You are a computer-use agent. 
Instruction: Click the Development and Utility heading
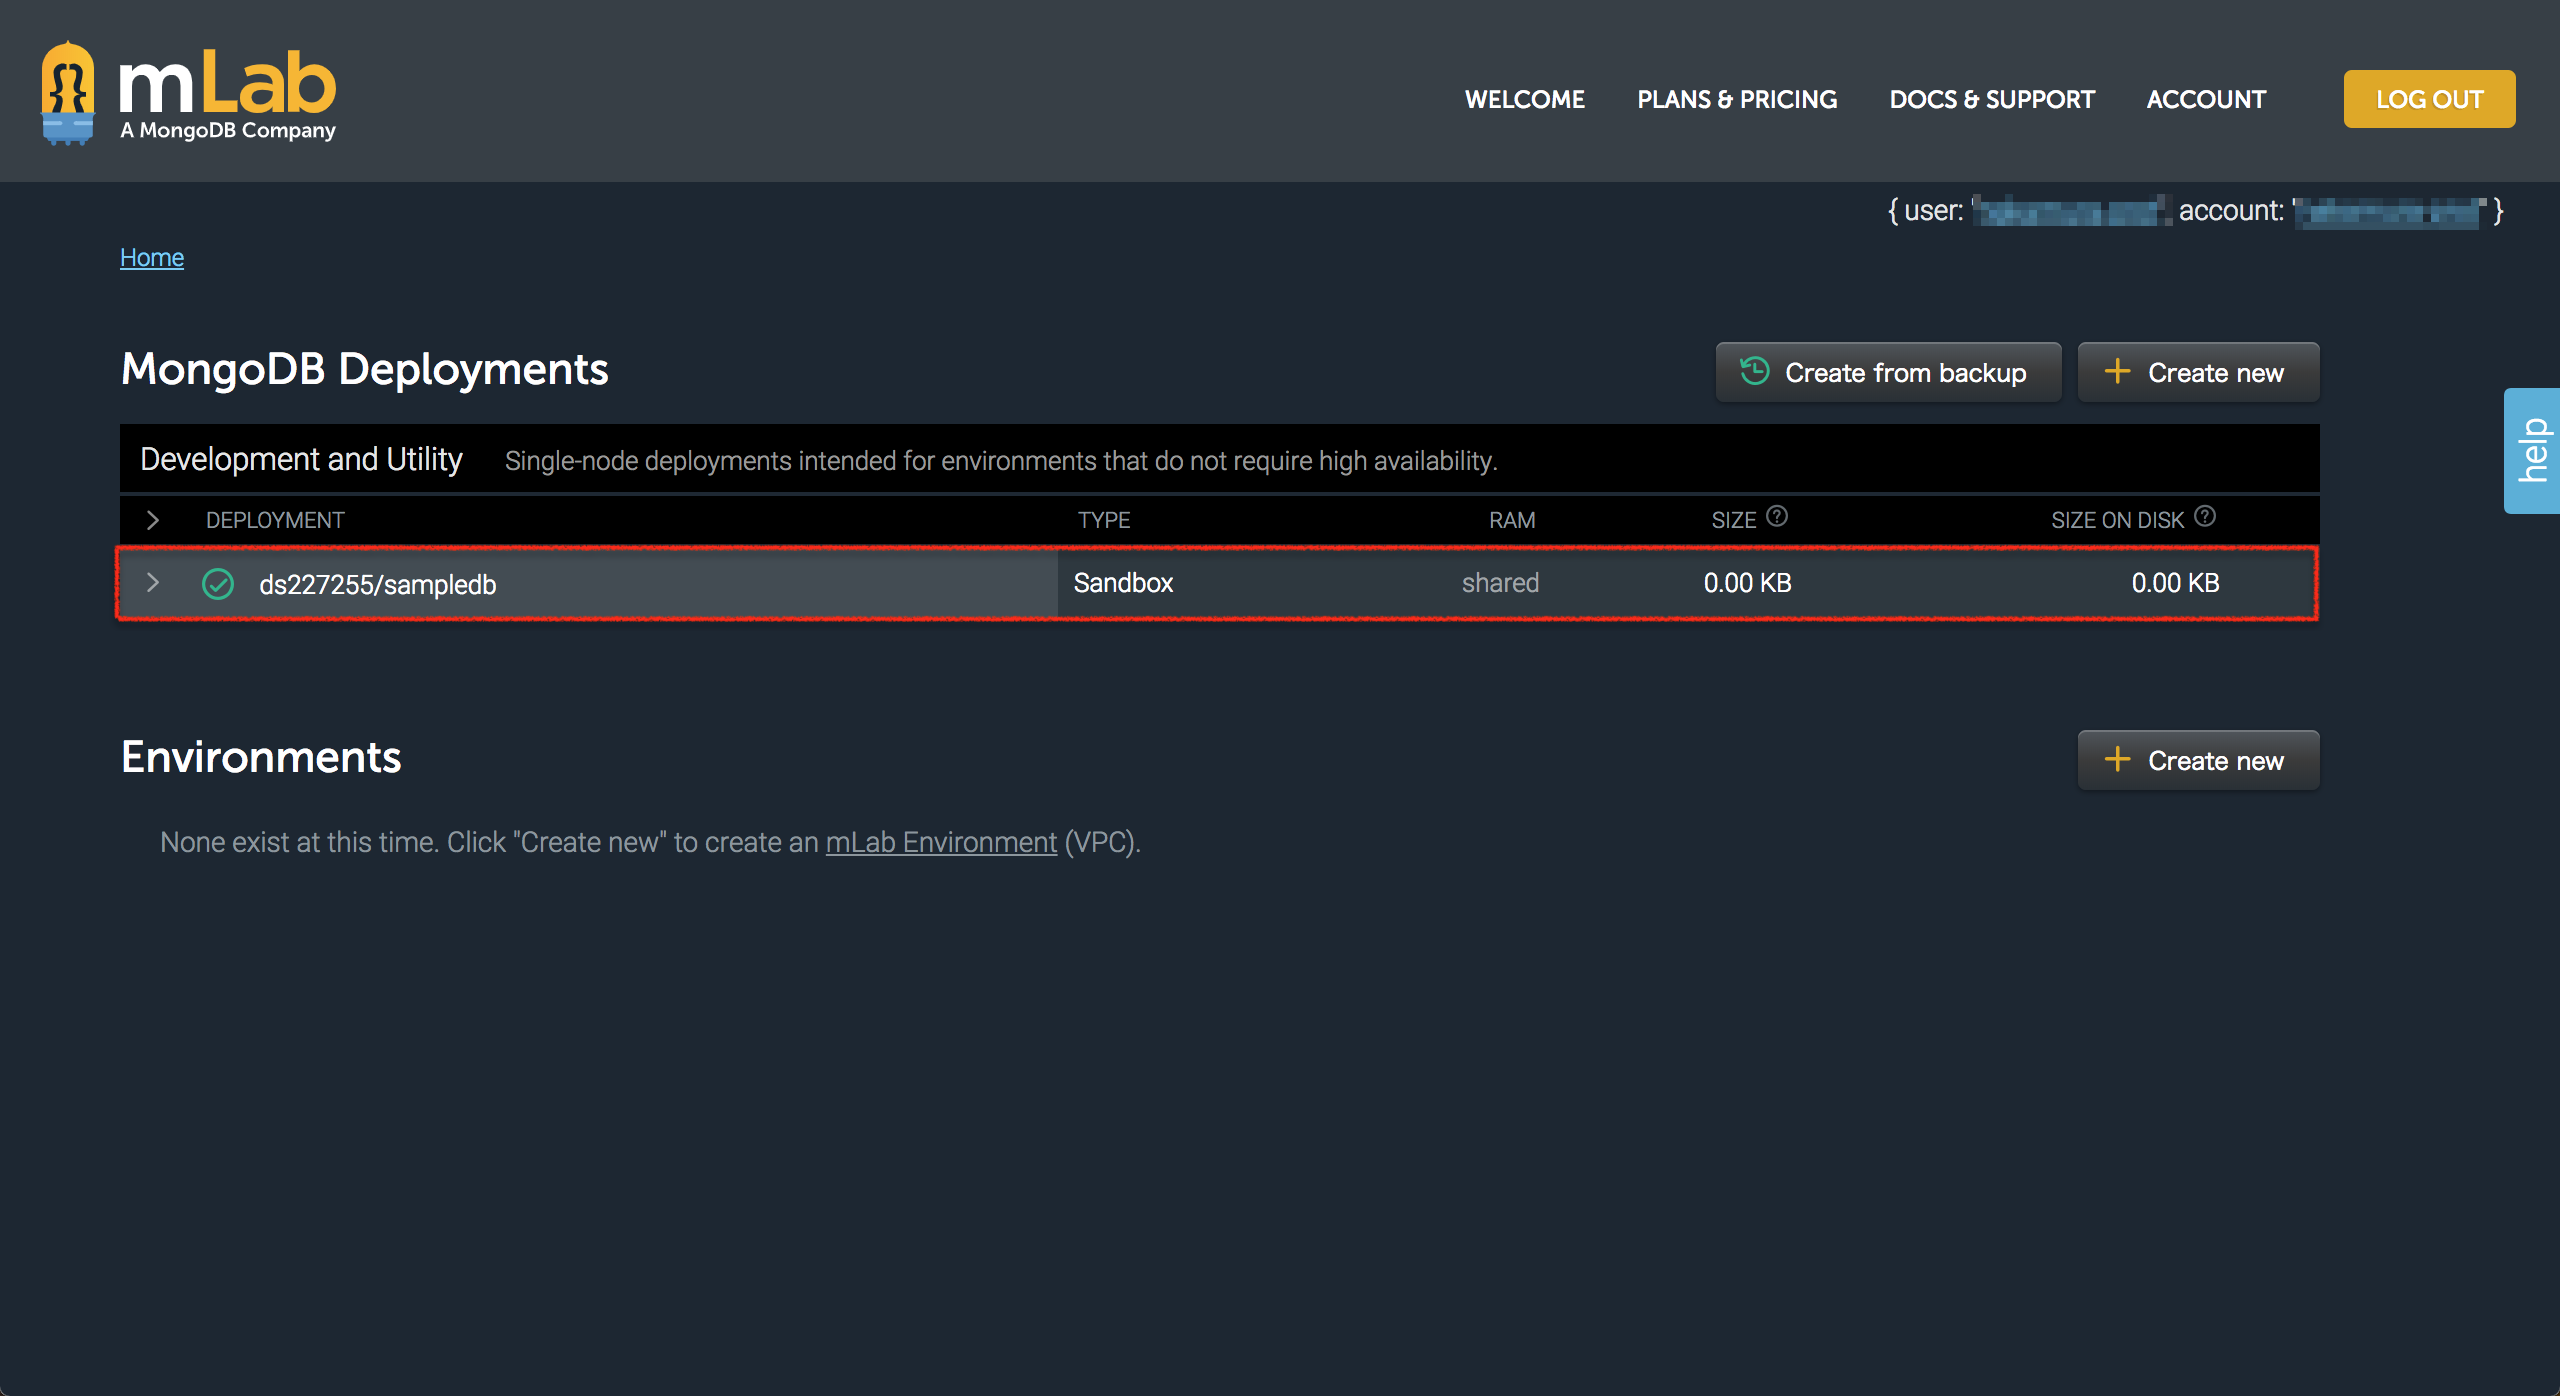(301, 459)
